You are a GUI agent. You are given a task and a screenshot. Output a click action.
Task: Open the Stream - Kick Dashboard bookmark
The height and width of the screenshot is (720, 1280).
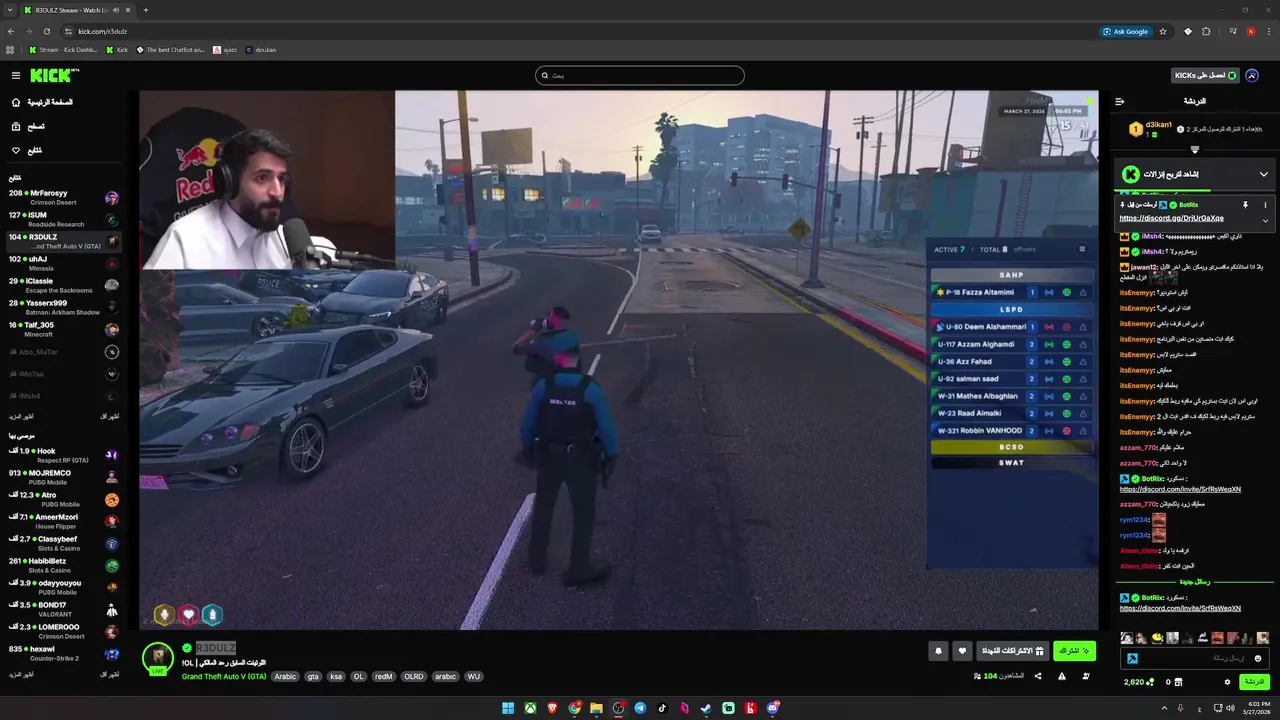pos(62,49)
